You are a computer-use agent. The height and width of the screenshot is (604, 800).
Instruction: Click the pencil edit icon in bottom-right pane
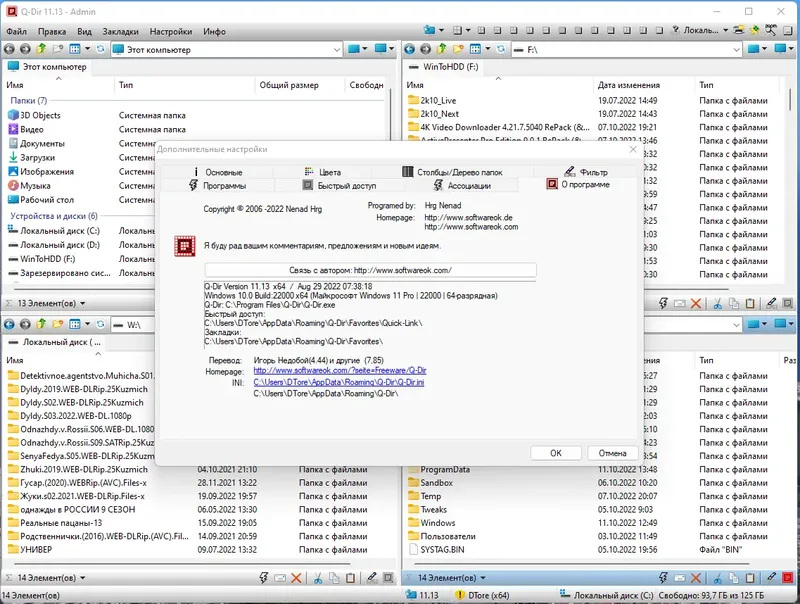coord(771,577)
